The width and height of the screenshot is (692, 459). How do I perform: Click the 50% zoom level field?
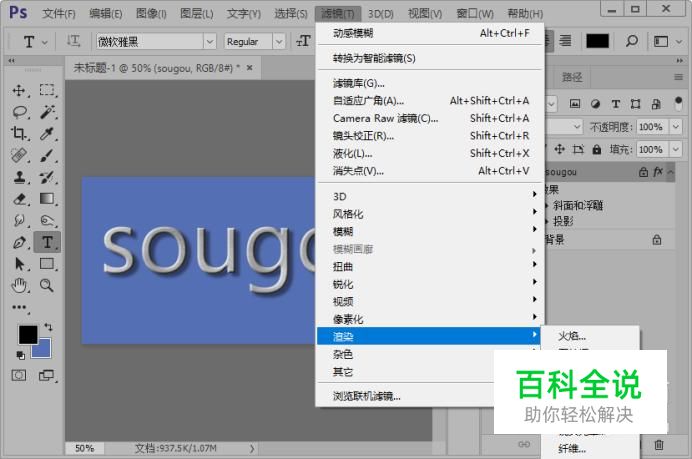(84, 448)
